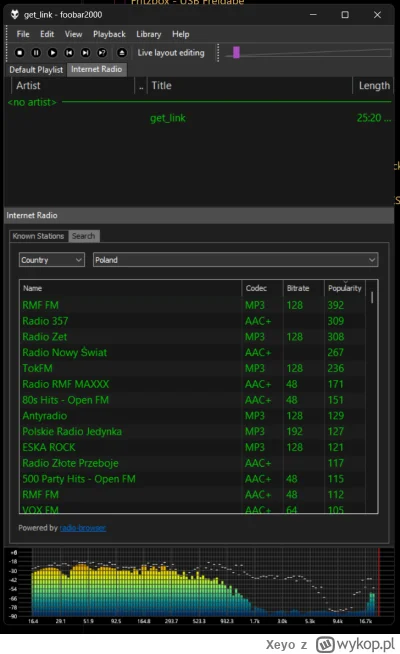Click the Internet Radio panel header
This screenshot has height=654, width=400.
coord(199,216)
